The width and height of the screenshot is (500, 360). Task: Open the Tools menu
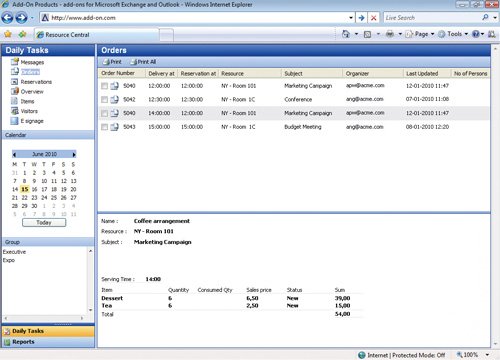coord(453,34)
